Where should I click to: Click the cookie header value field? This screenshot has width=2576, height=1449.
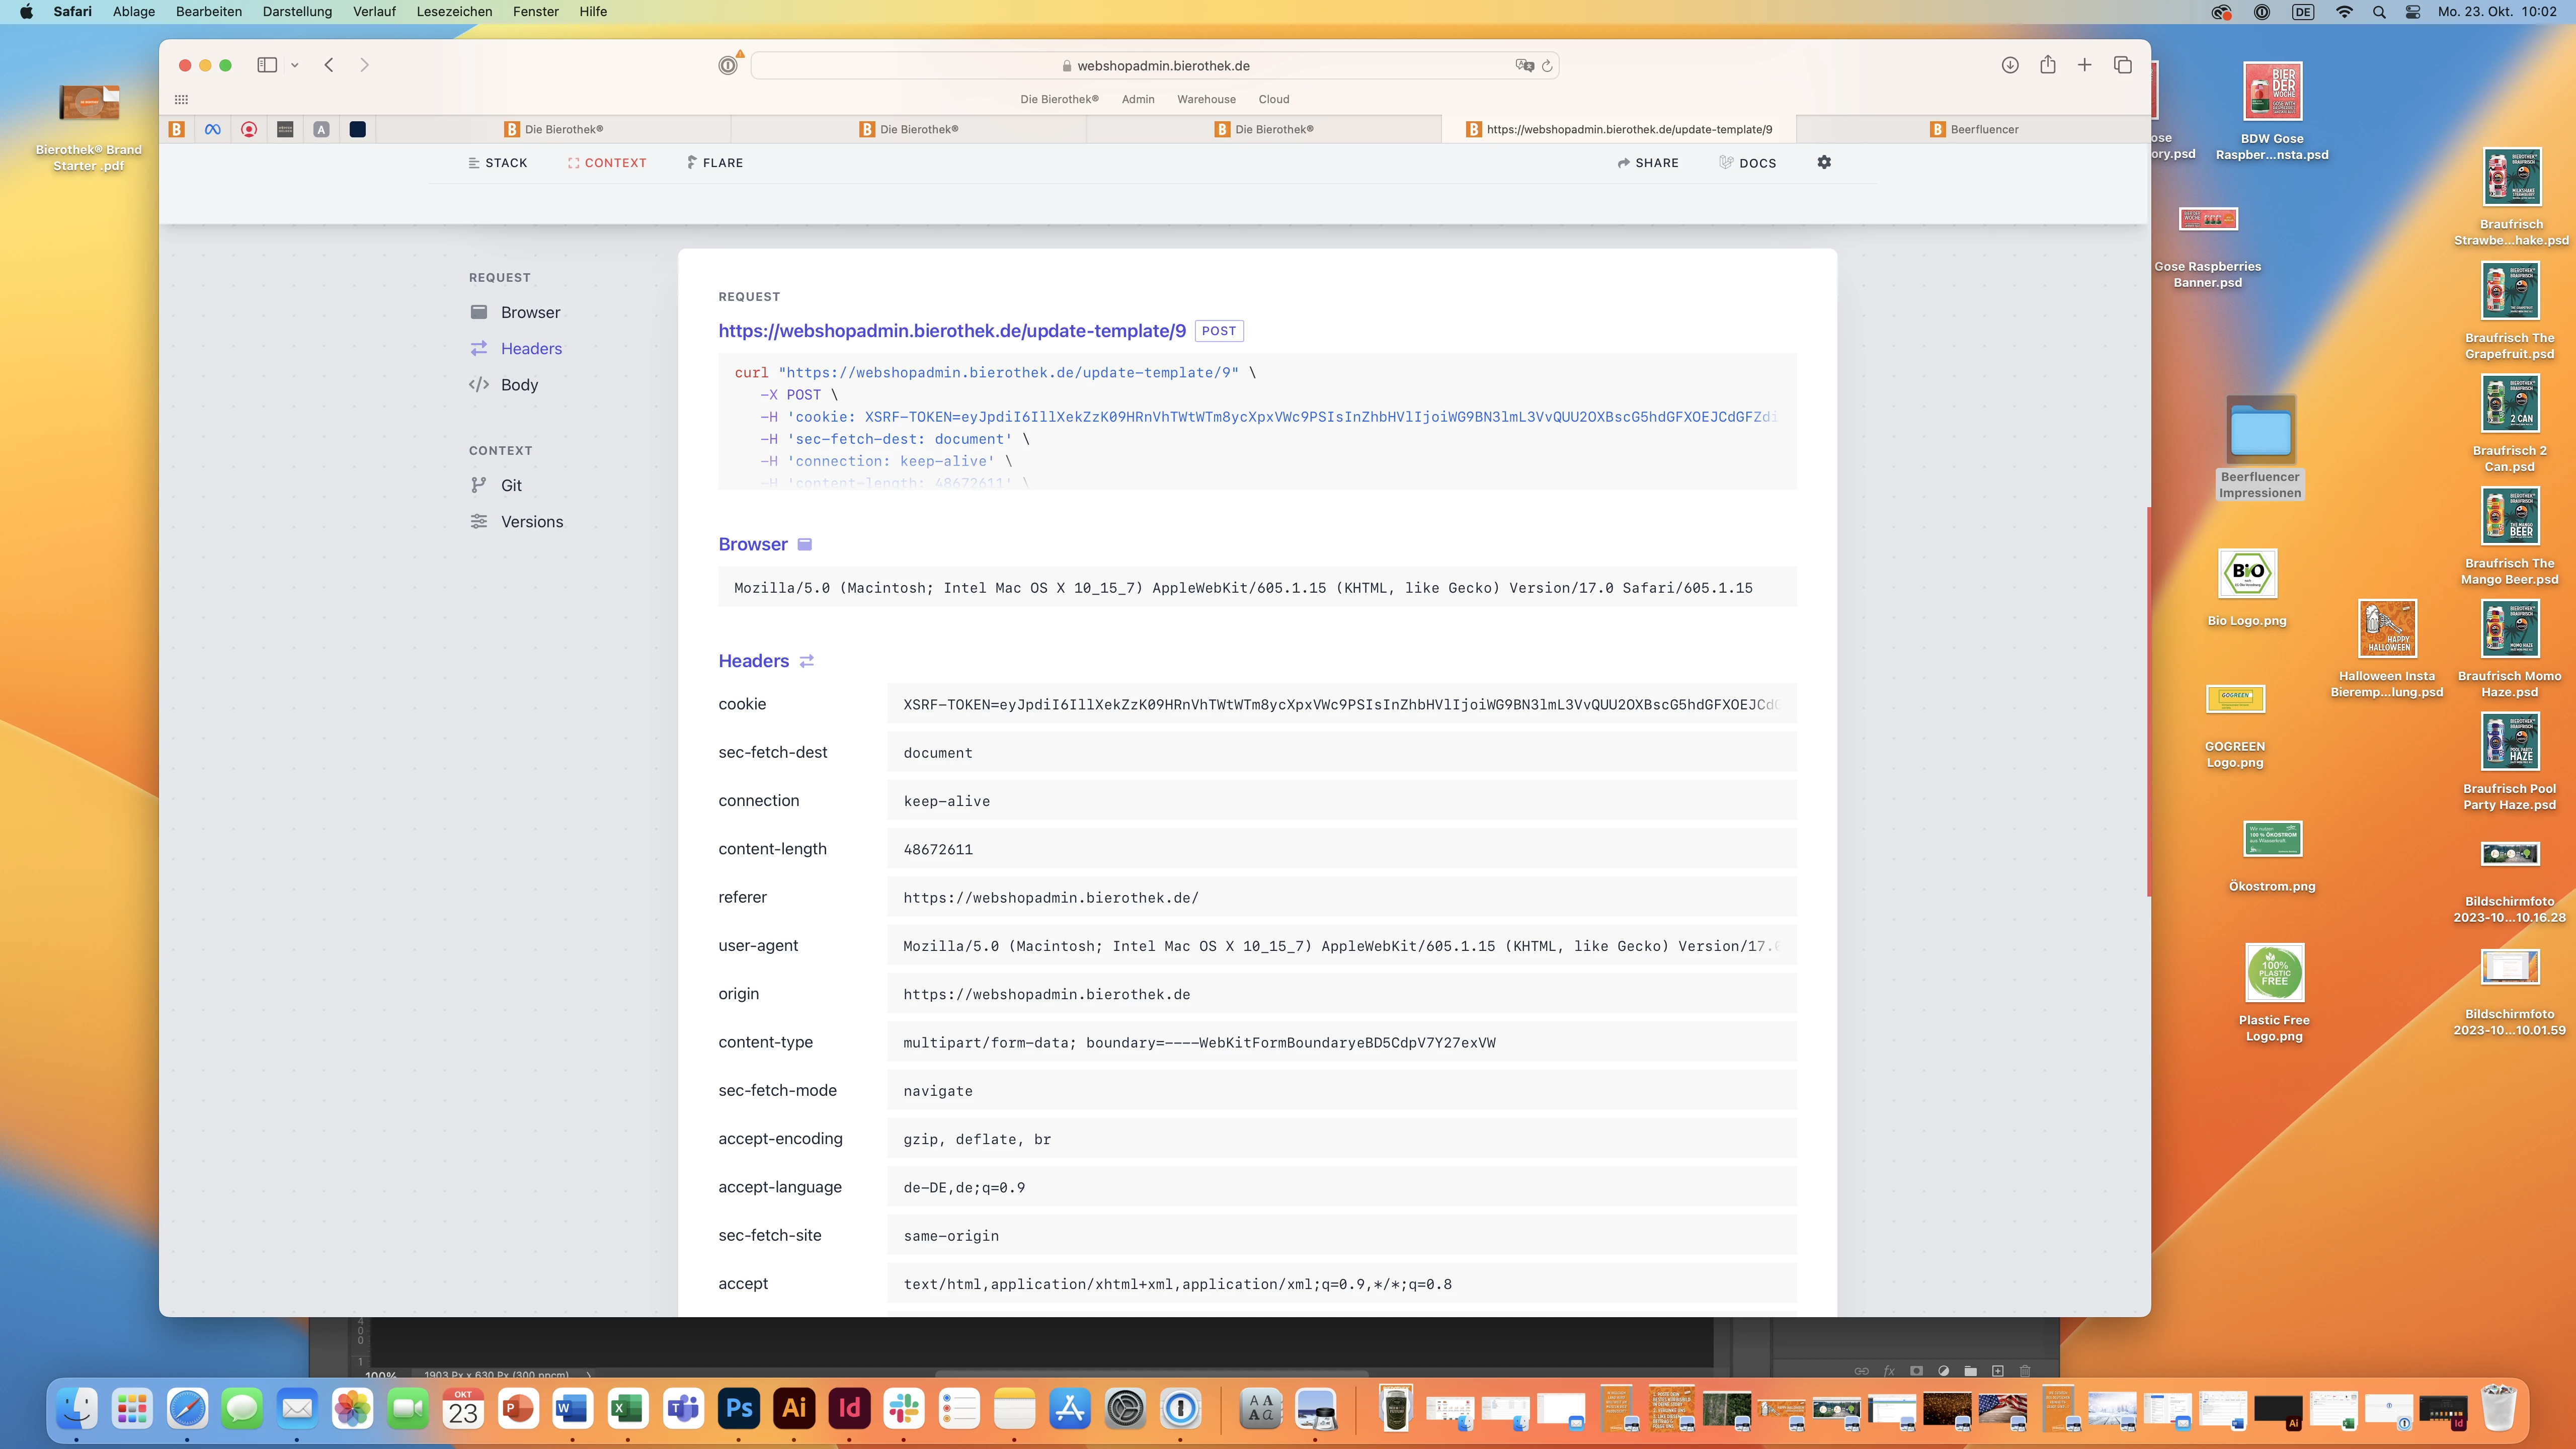coord(1341,704)
